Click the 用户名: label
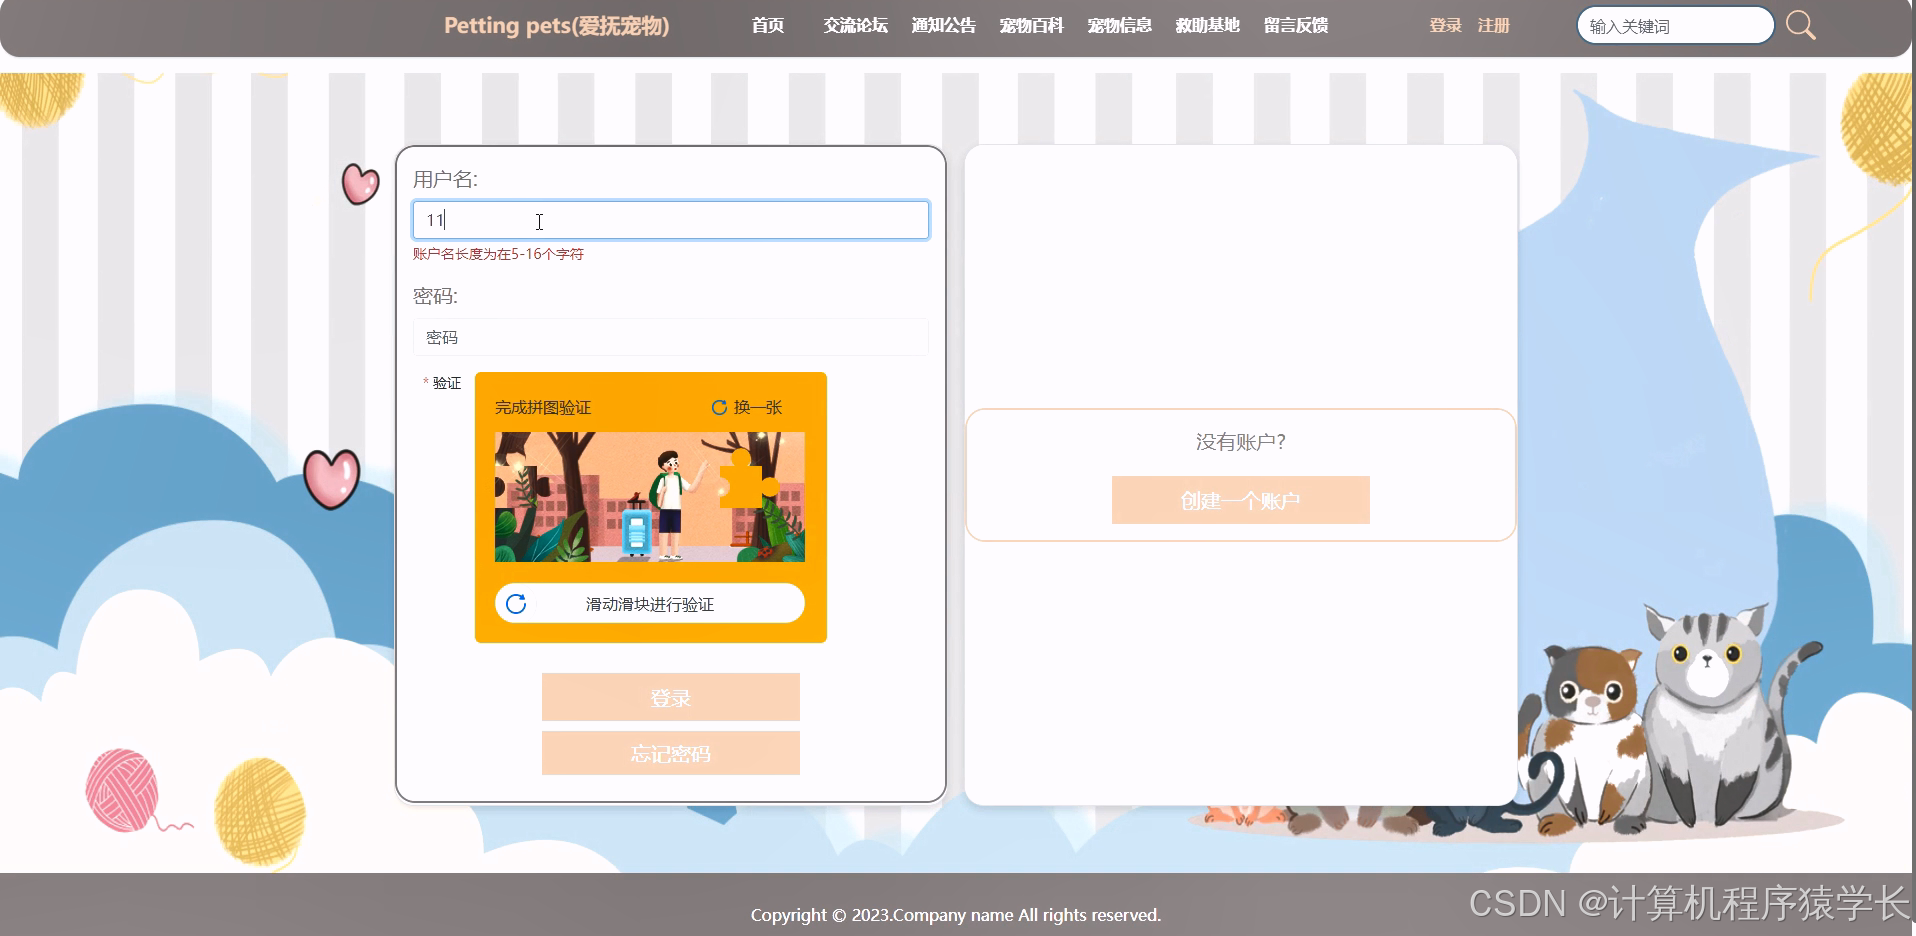The height and width of the screenshot is (936, 1916). 445,179
